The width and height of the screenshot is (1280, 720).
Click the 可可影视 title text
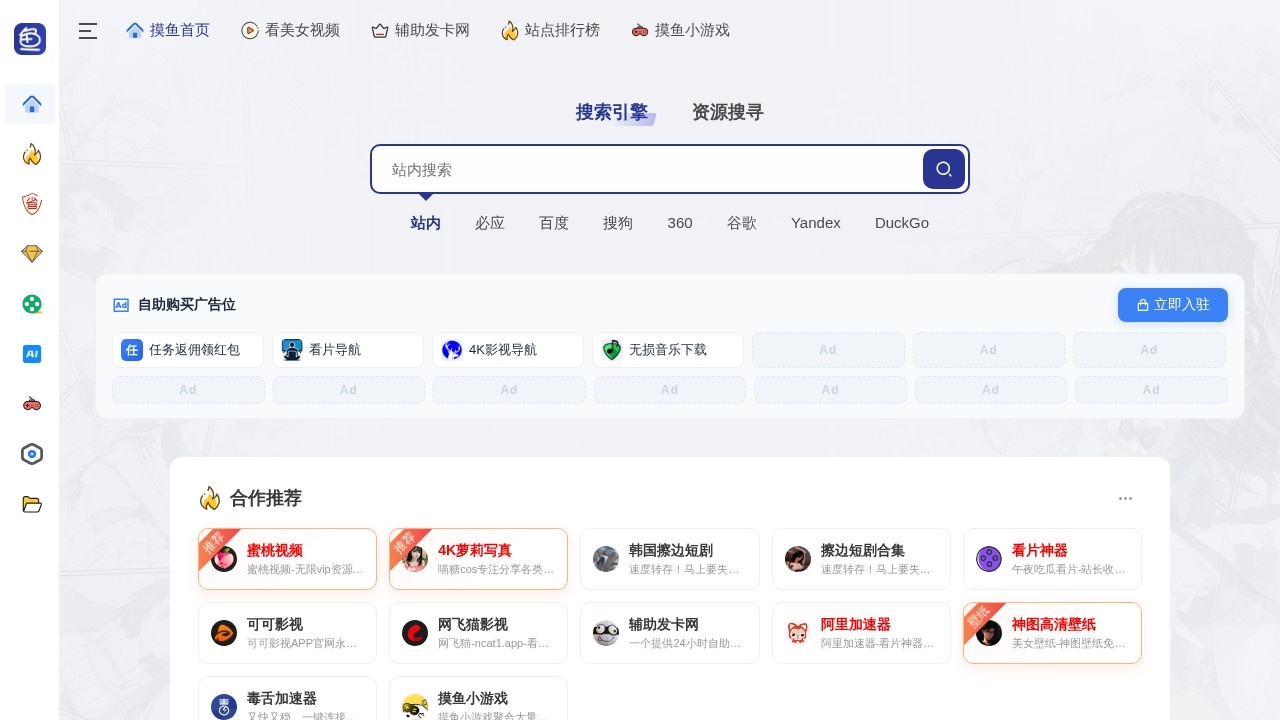(275, 624)
